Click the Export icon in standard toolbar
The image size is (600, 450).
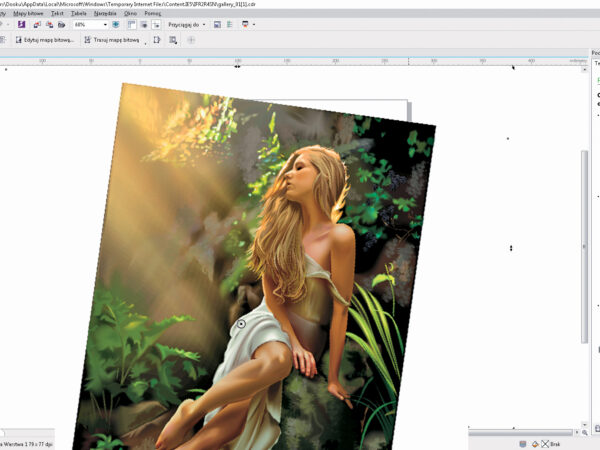[x=50, y=24]
